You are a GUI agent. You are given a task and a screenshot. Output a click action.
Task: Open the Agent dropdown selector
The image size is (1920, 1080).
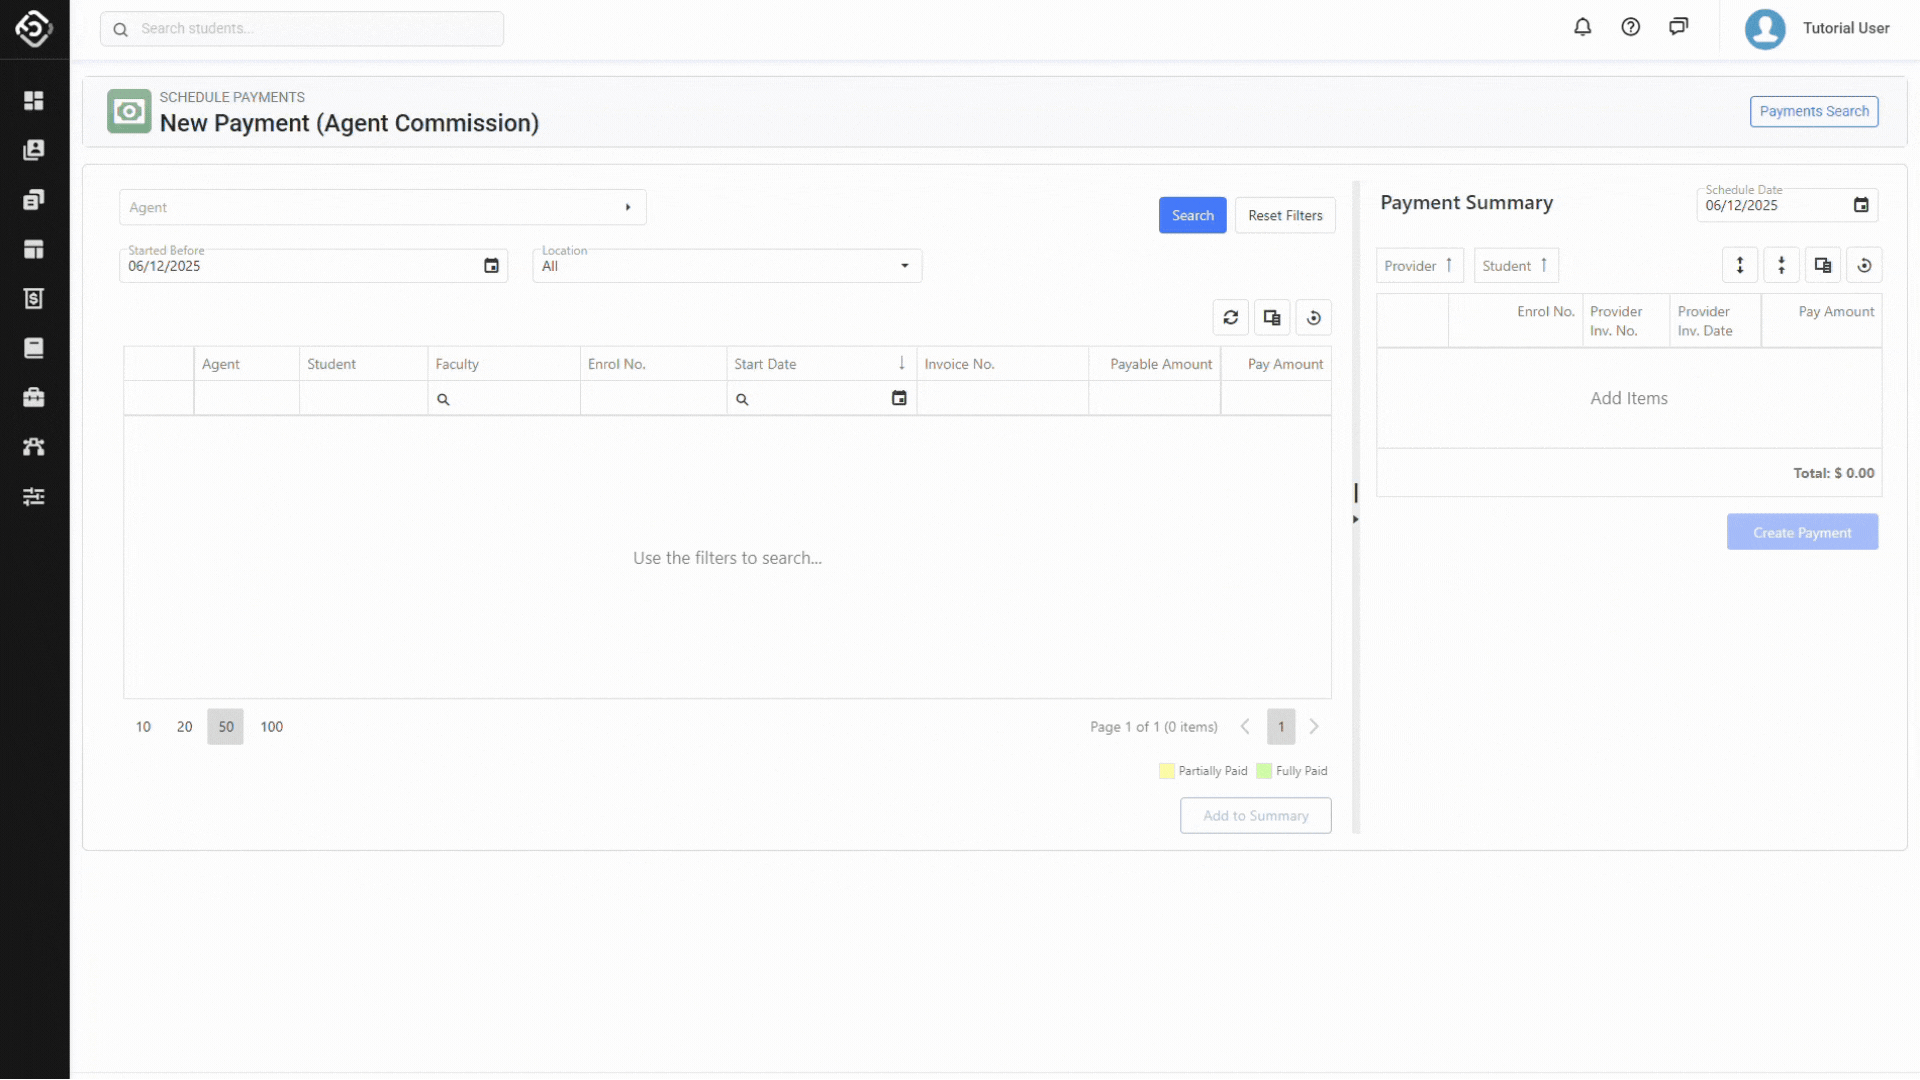click(628, 207)
